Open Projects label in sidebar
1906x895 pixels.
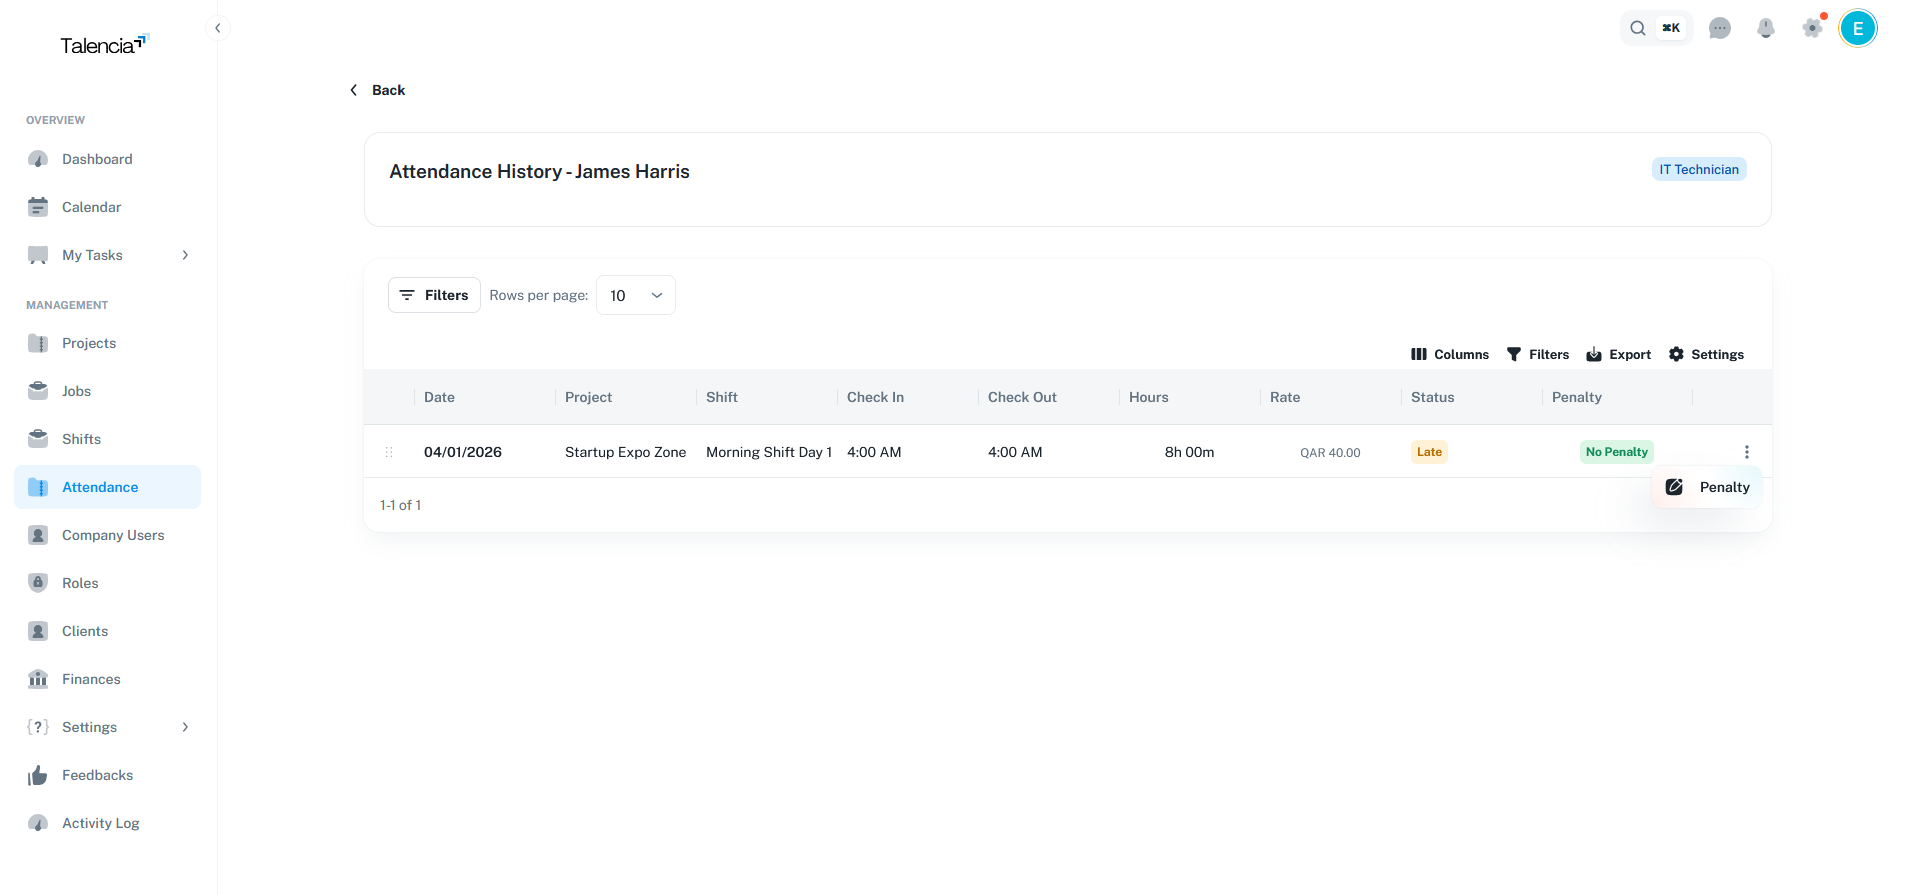89,343
